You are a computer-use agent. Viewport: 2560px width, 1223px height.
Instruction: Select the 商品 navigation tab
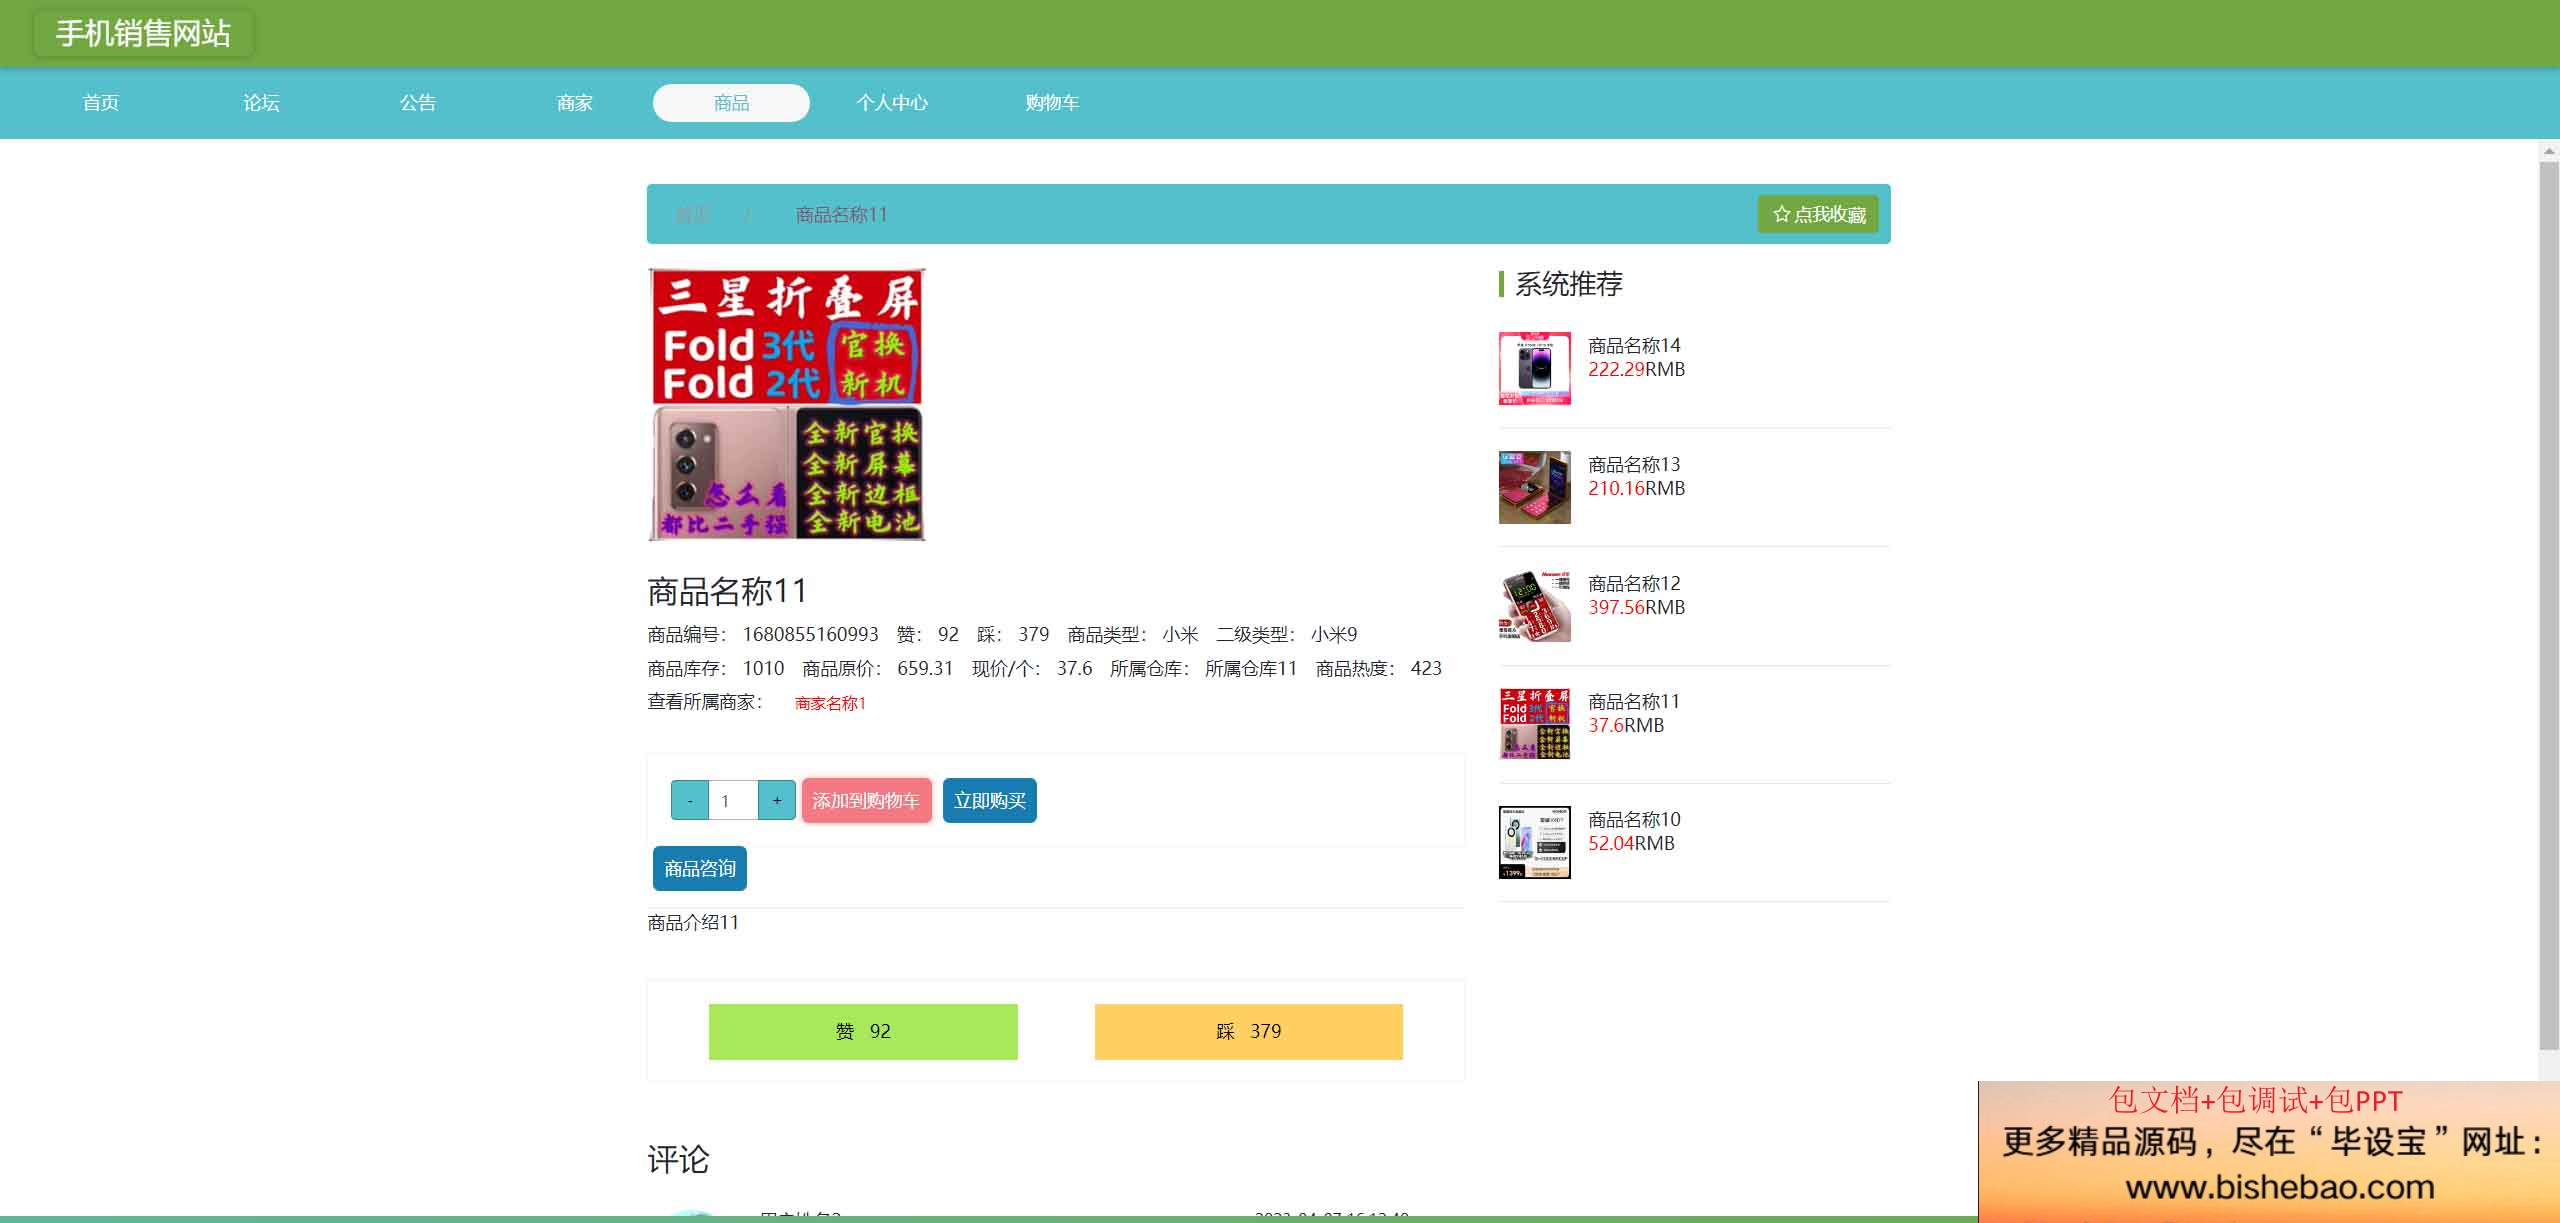[x=731, y=103]
